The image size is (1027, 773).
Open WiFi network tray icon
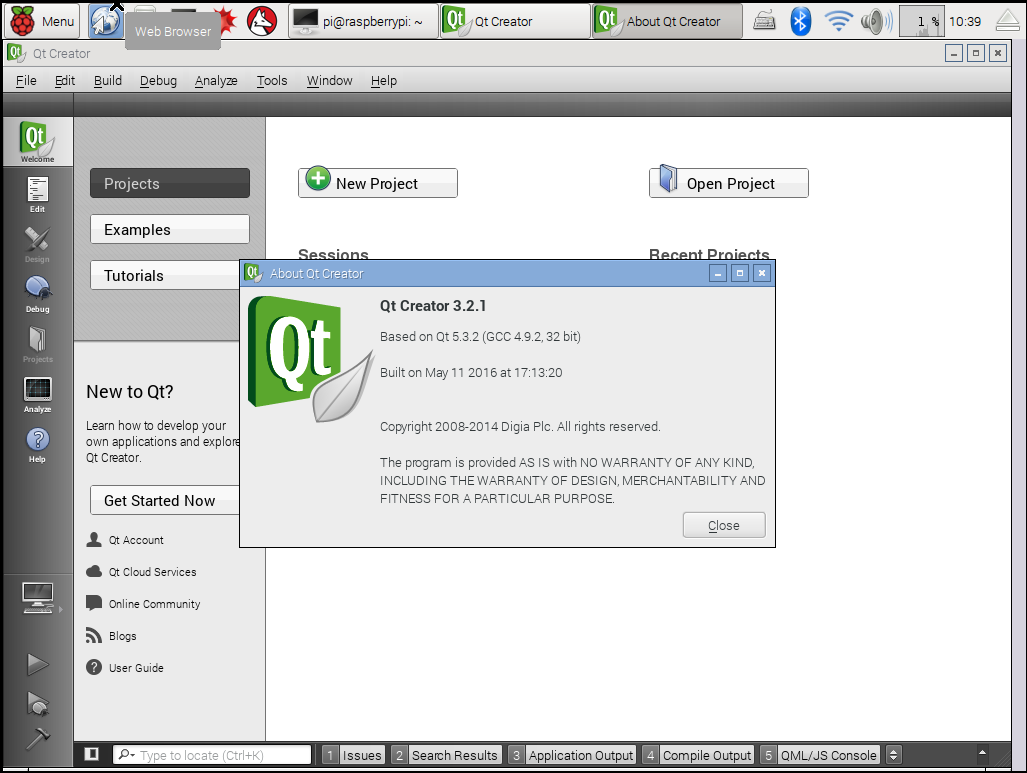(x=838, y=21)
